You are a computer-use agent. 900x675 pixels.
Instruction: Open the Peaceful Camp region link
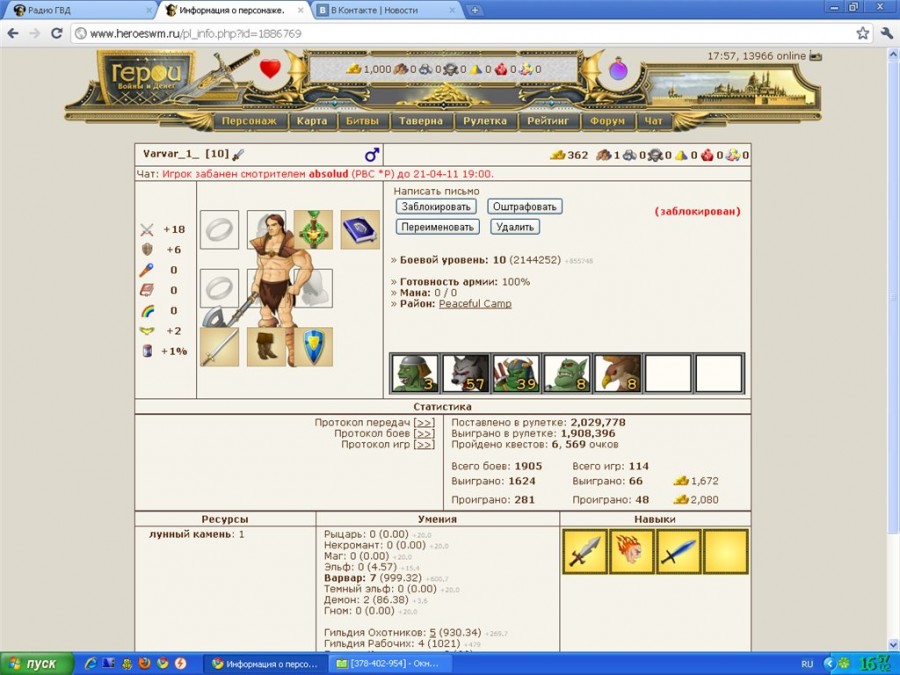pyautogui.click(x=475, y=304)
